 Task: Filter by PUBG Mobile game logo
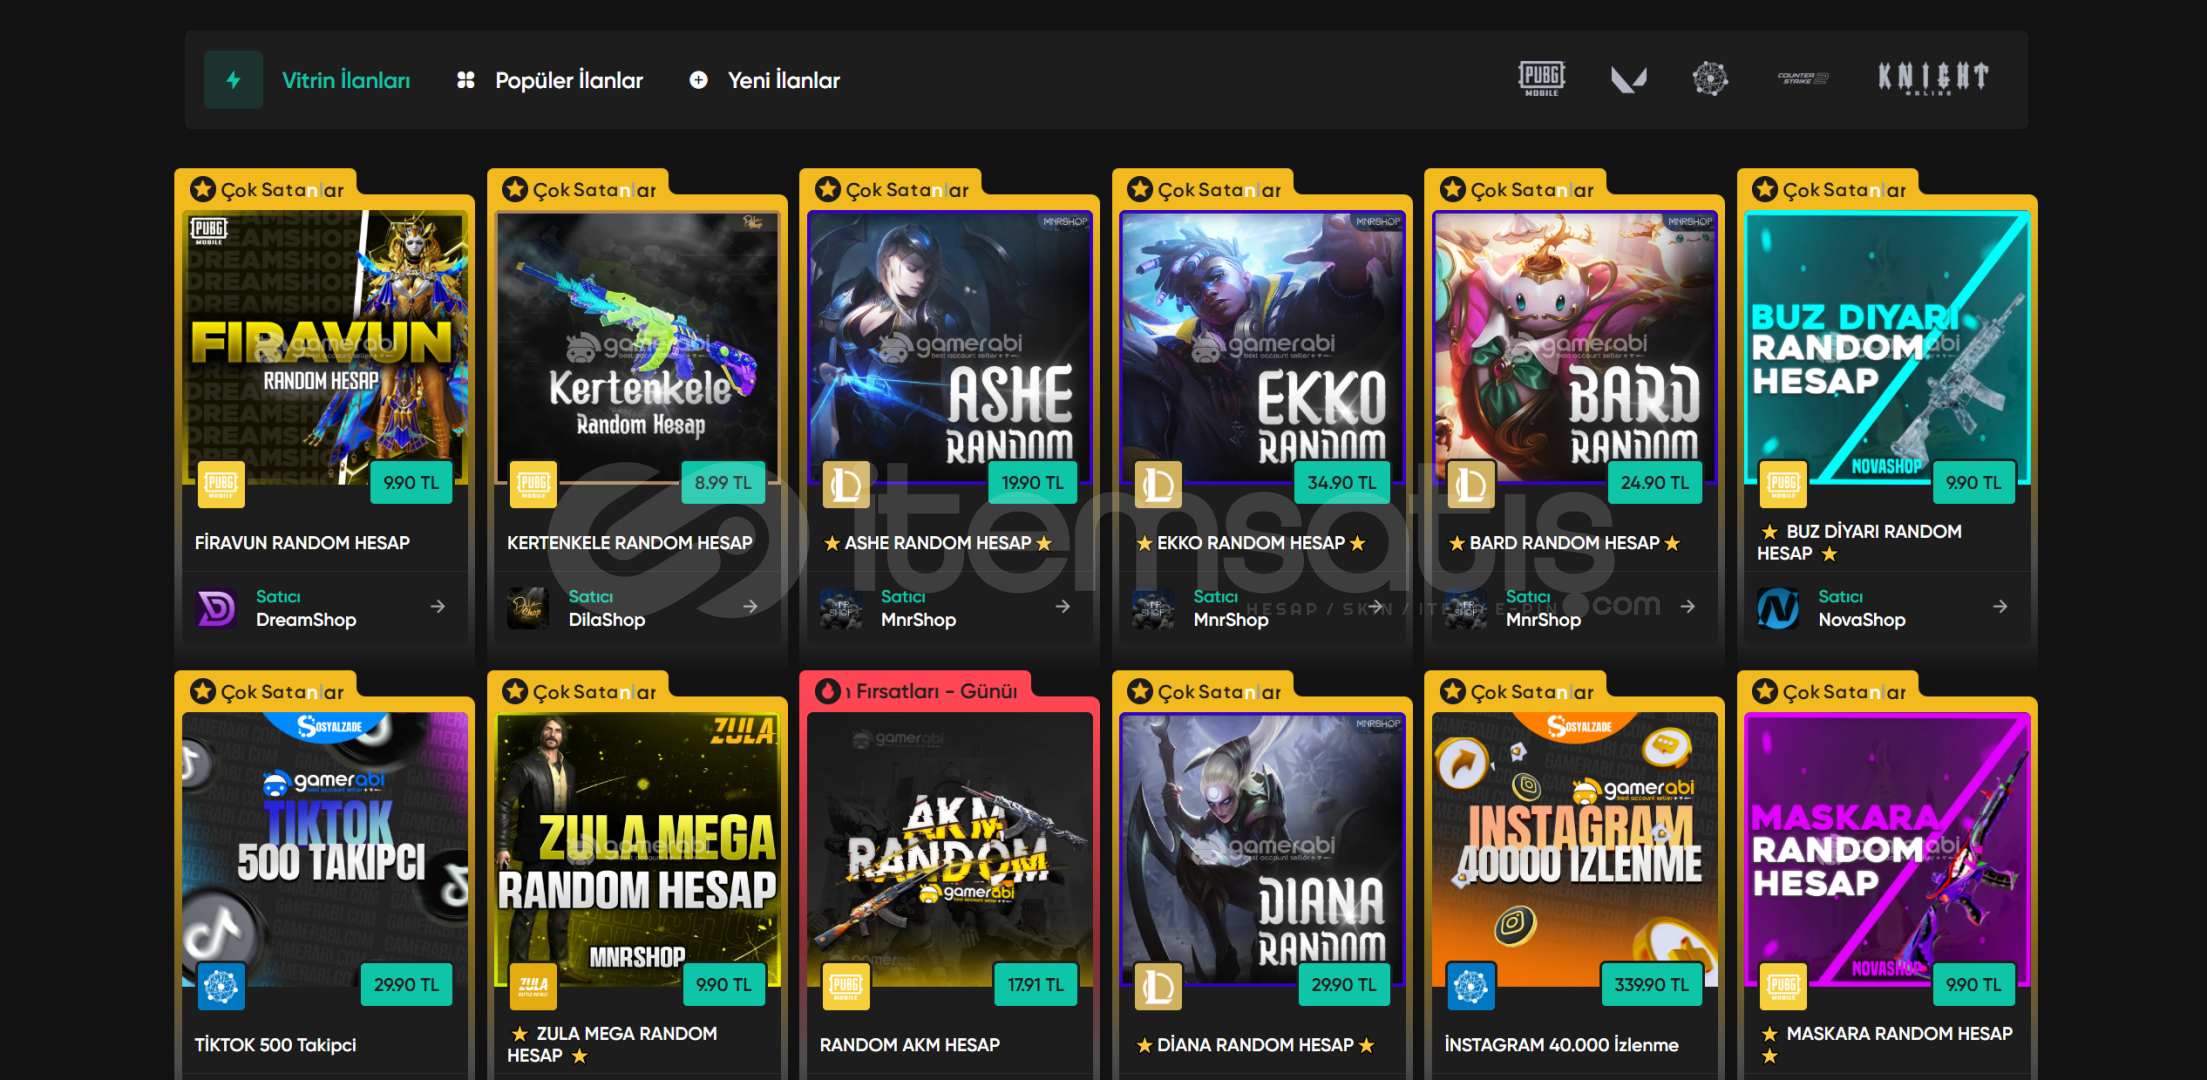(x=1541, y=79)
